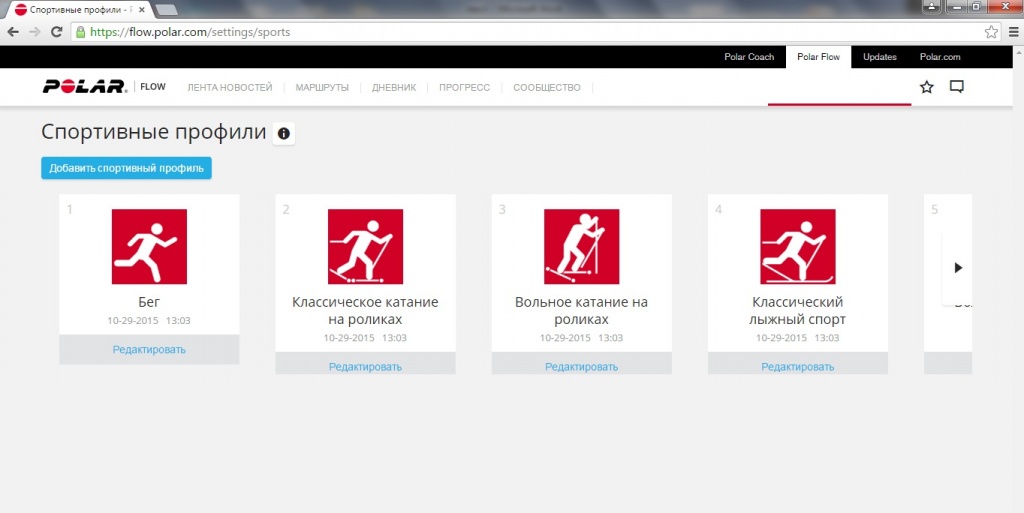The image size is (1024, 513).
Task: Go back with the browser back arrow
Action: click(x=12, y=32)
